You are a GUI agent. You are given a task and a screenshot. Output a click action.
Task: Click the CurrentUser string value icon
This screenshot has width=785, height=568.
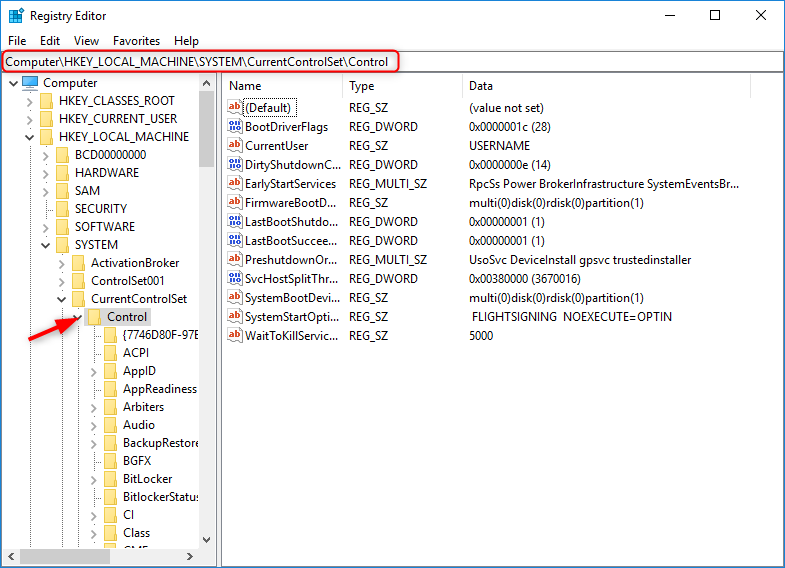point(235,146)
